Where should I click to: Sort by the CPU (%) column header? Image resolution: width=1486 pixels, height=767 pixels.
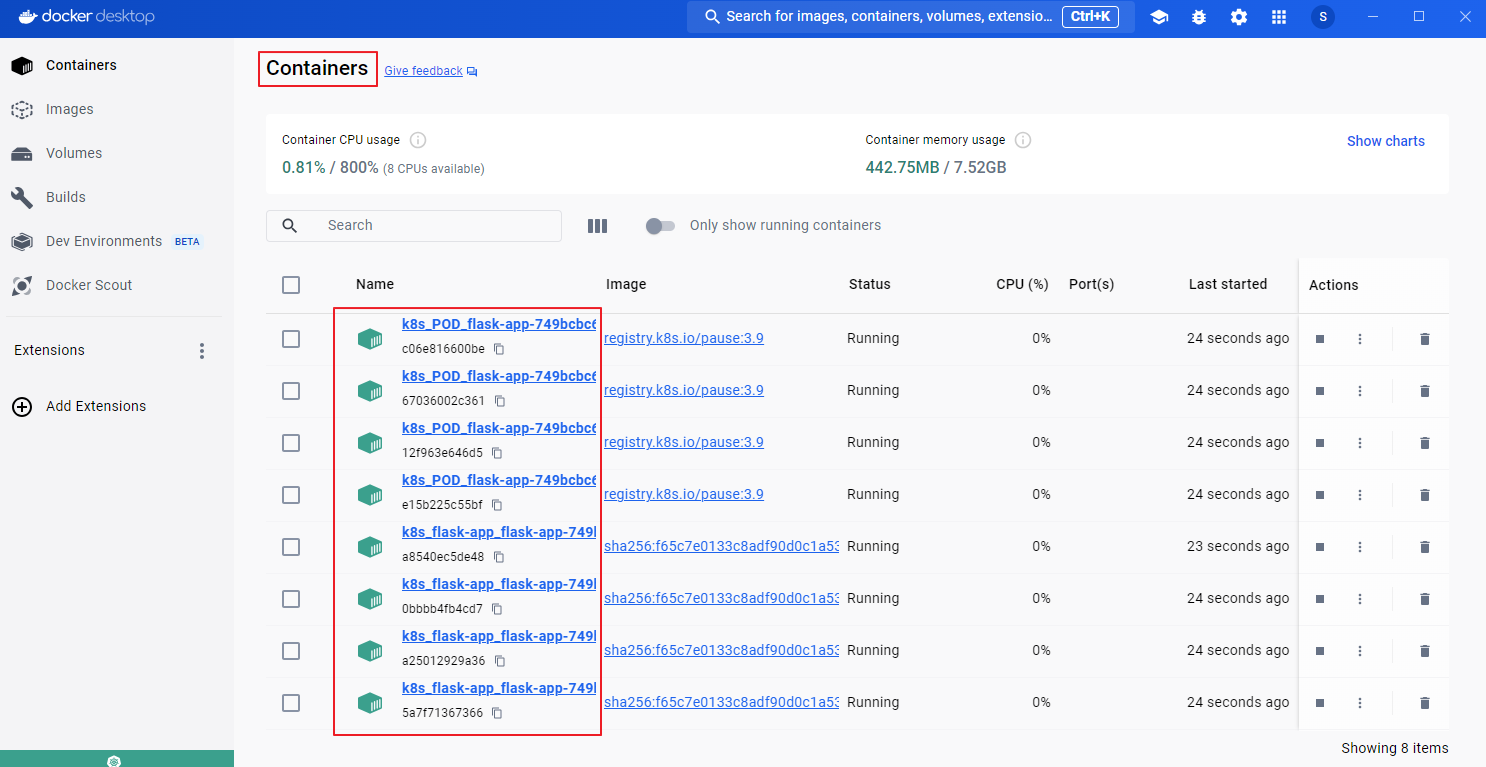coord(1022,284)
